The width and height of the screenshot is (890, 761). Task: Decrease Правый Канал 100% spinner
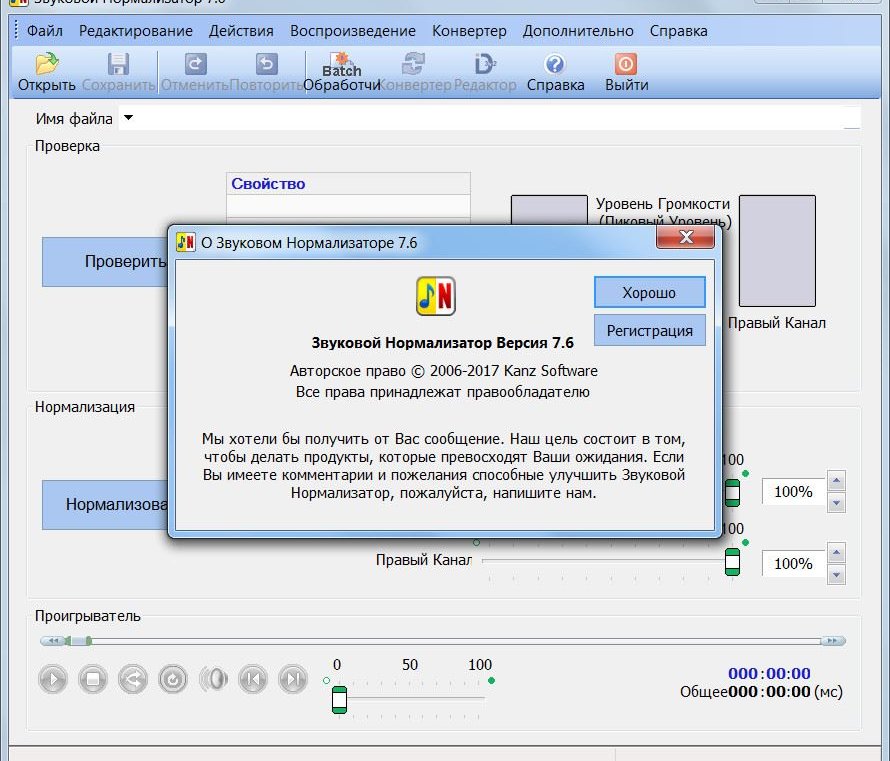click(836, 575)
